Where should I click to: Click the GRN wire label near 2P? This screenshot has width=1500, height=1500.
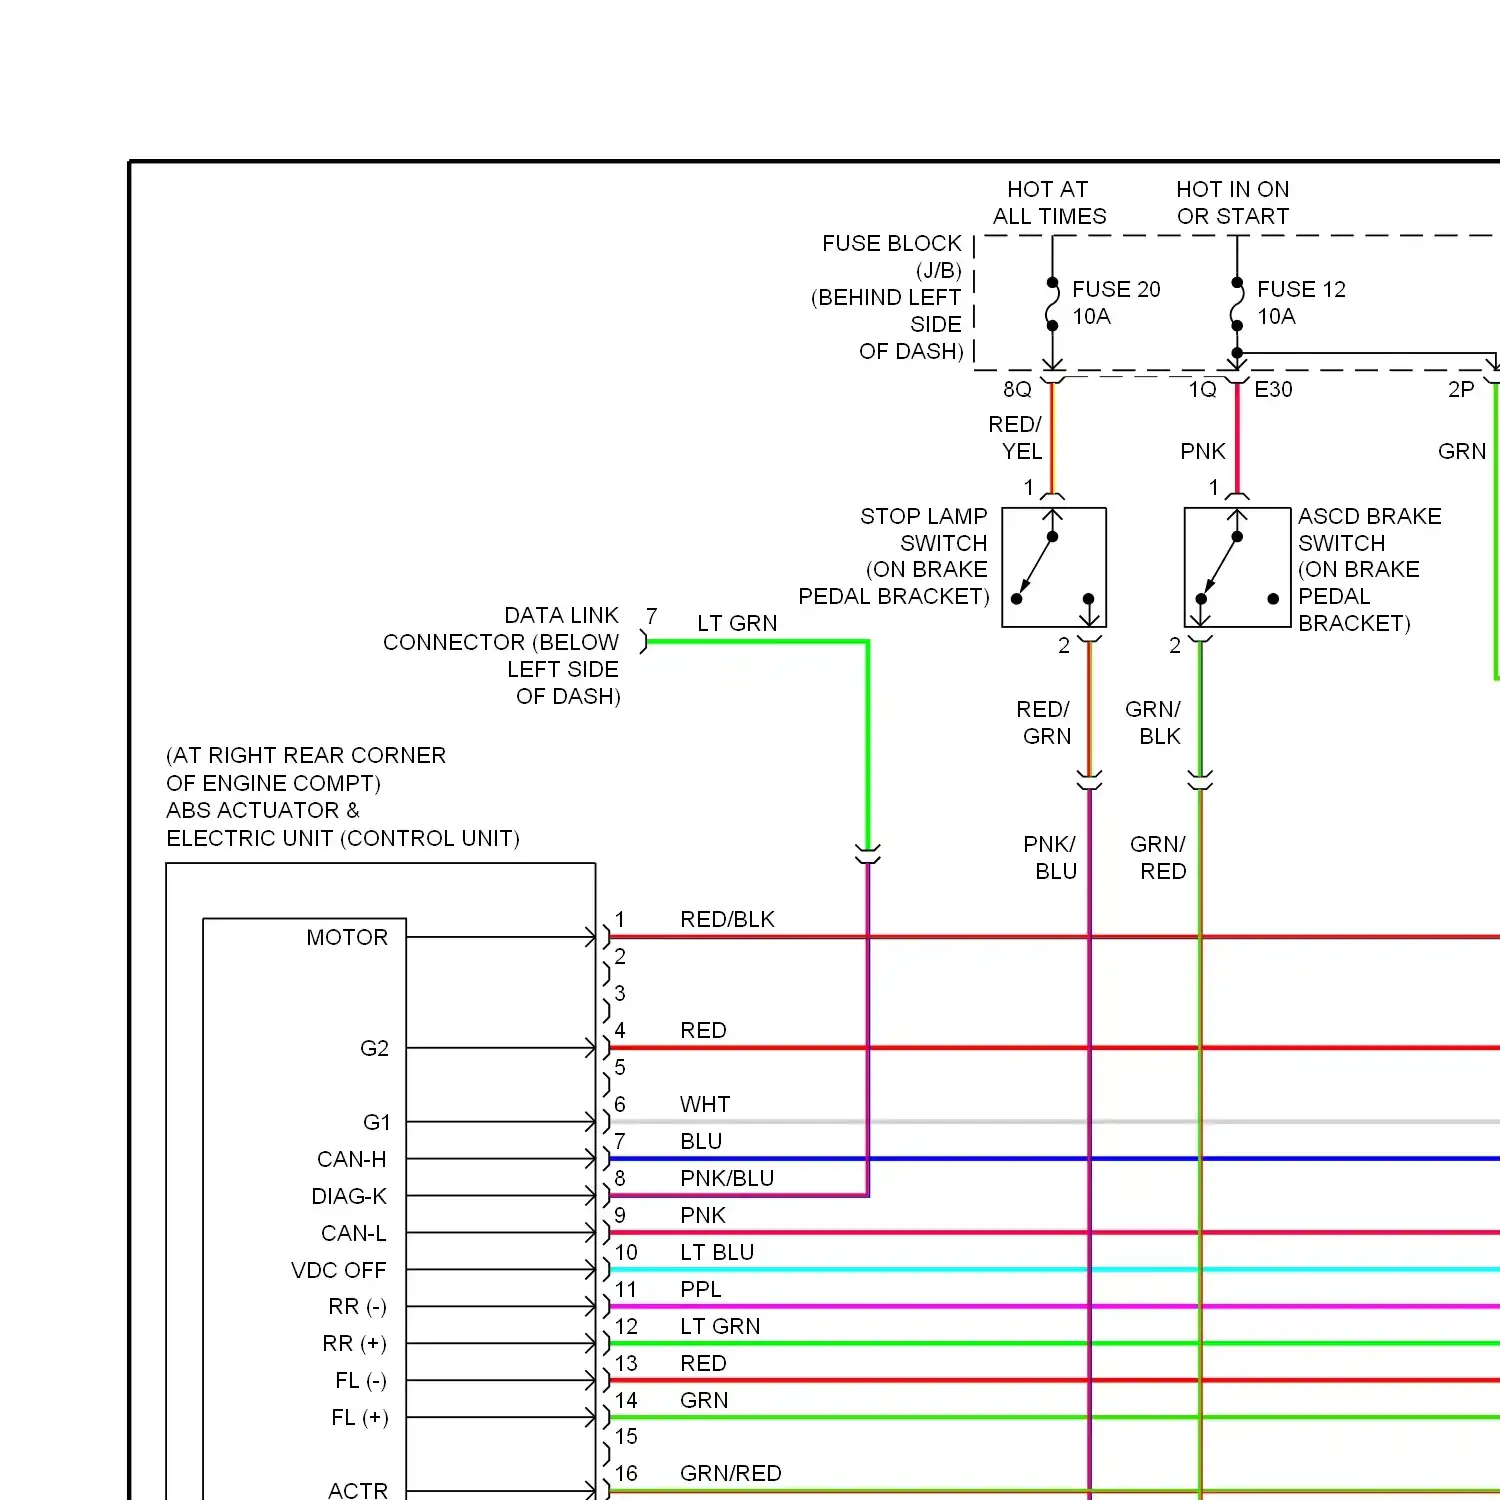coord(1462,452)
